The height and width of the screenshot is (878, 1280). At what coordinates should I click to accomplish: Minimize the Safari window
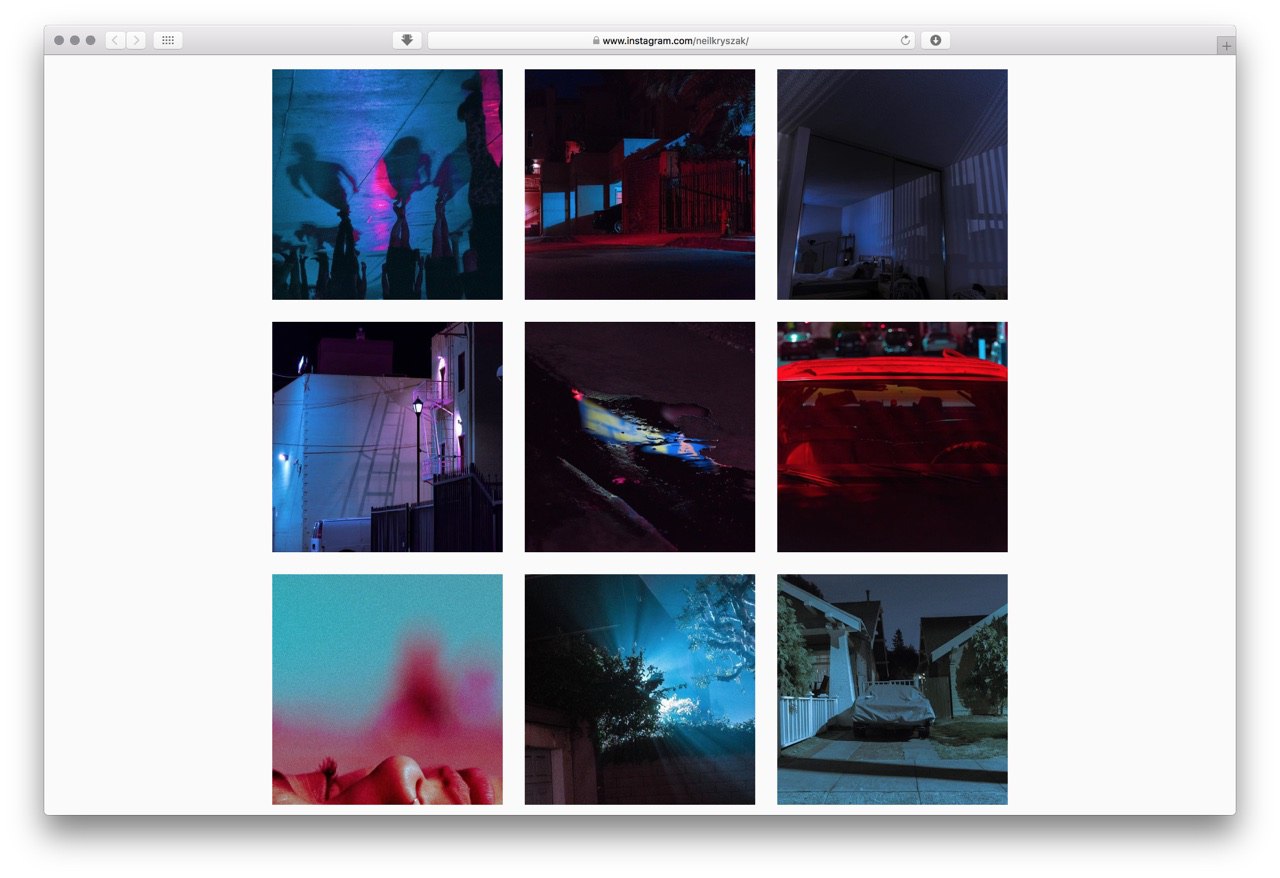pos(75,40)
